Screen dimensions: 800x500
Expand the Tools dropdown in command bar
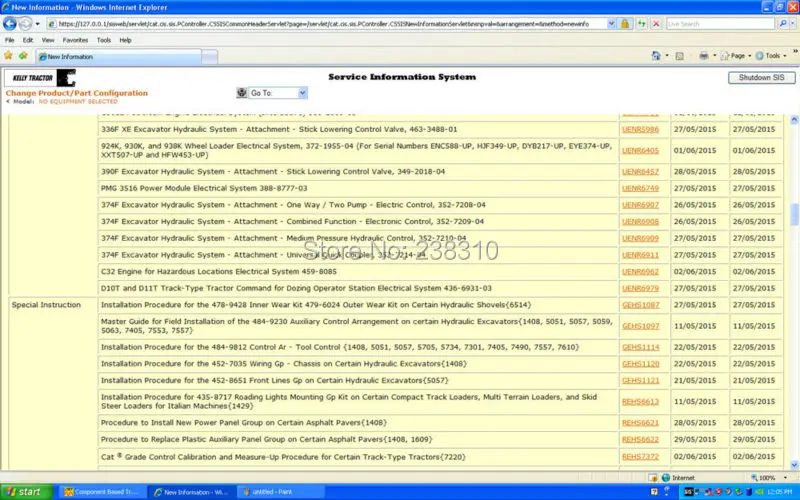pos(771,56)
